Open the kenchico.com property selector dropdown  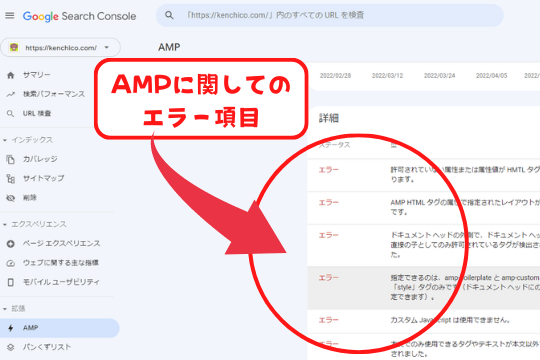(x=61, y=48)
